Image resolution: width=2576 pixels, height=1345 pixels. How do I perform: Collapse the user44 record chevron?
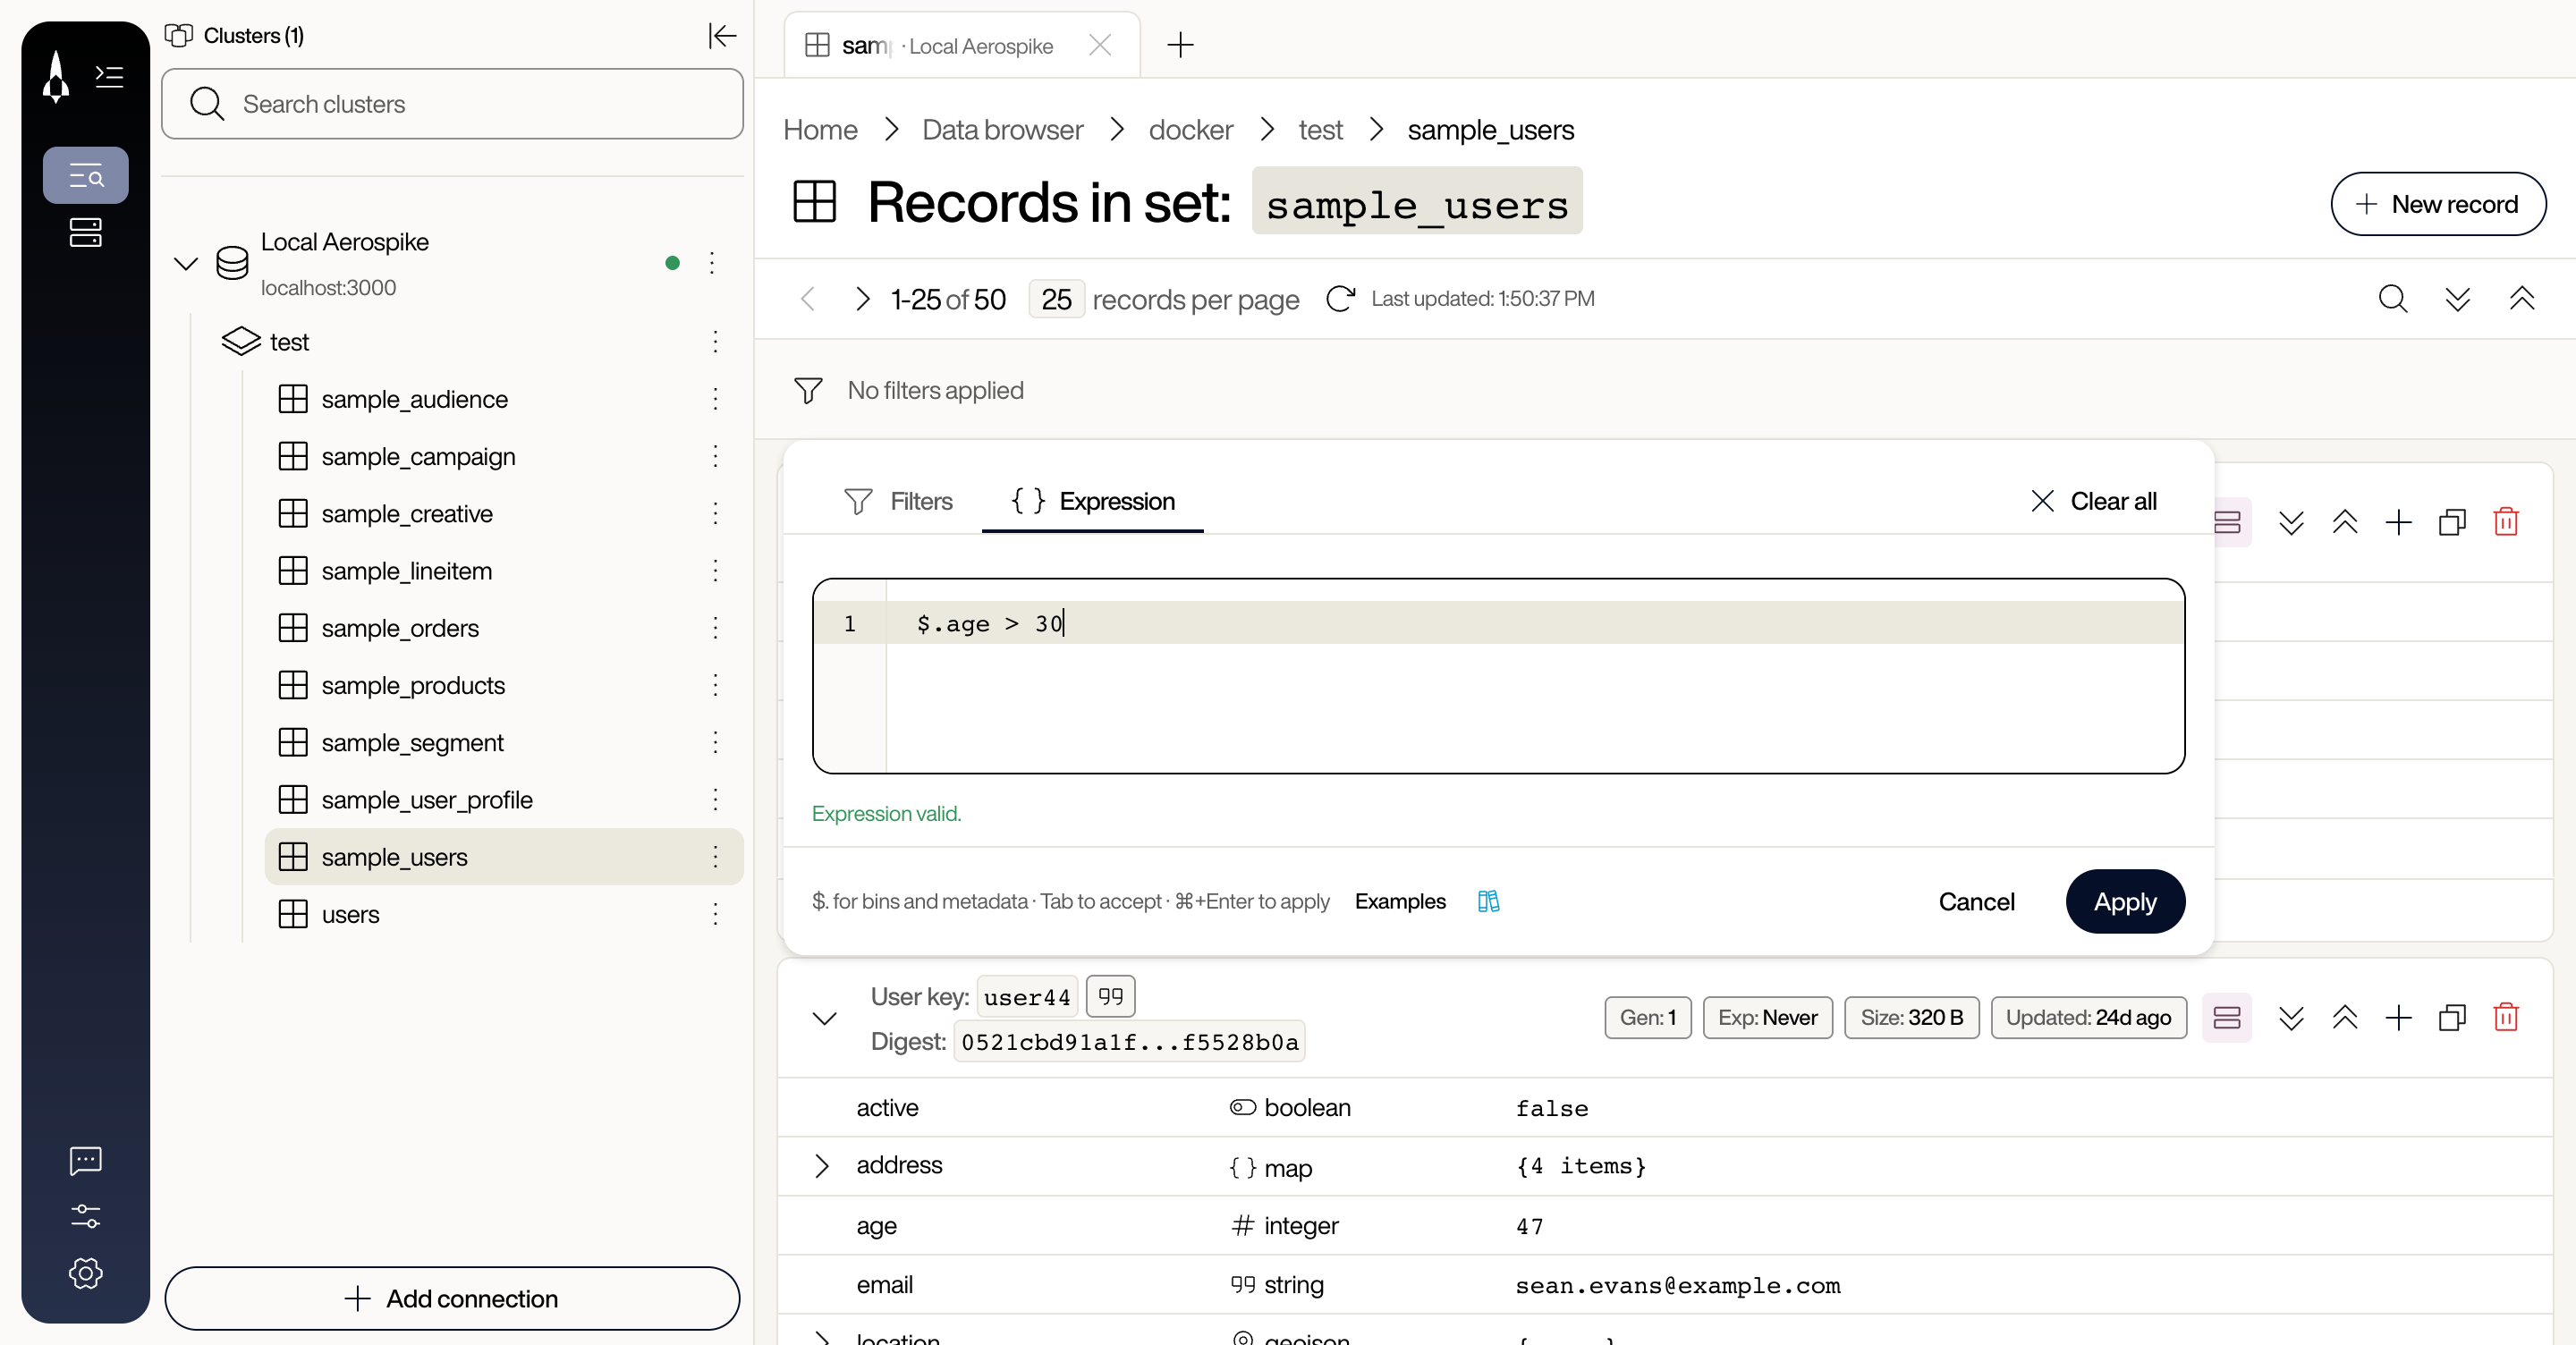[x=824, y=1019]
